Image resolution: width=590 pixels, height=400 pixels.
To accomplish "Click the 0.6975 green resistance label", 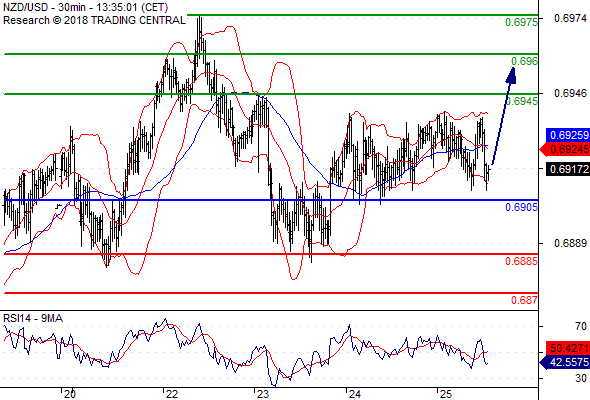I will (521, 22).
